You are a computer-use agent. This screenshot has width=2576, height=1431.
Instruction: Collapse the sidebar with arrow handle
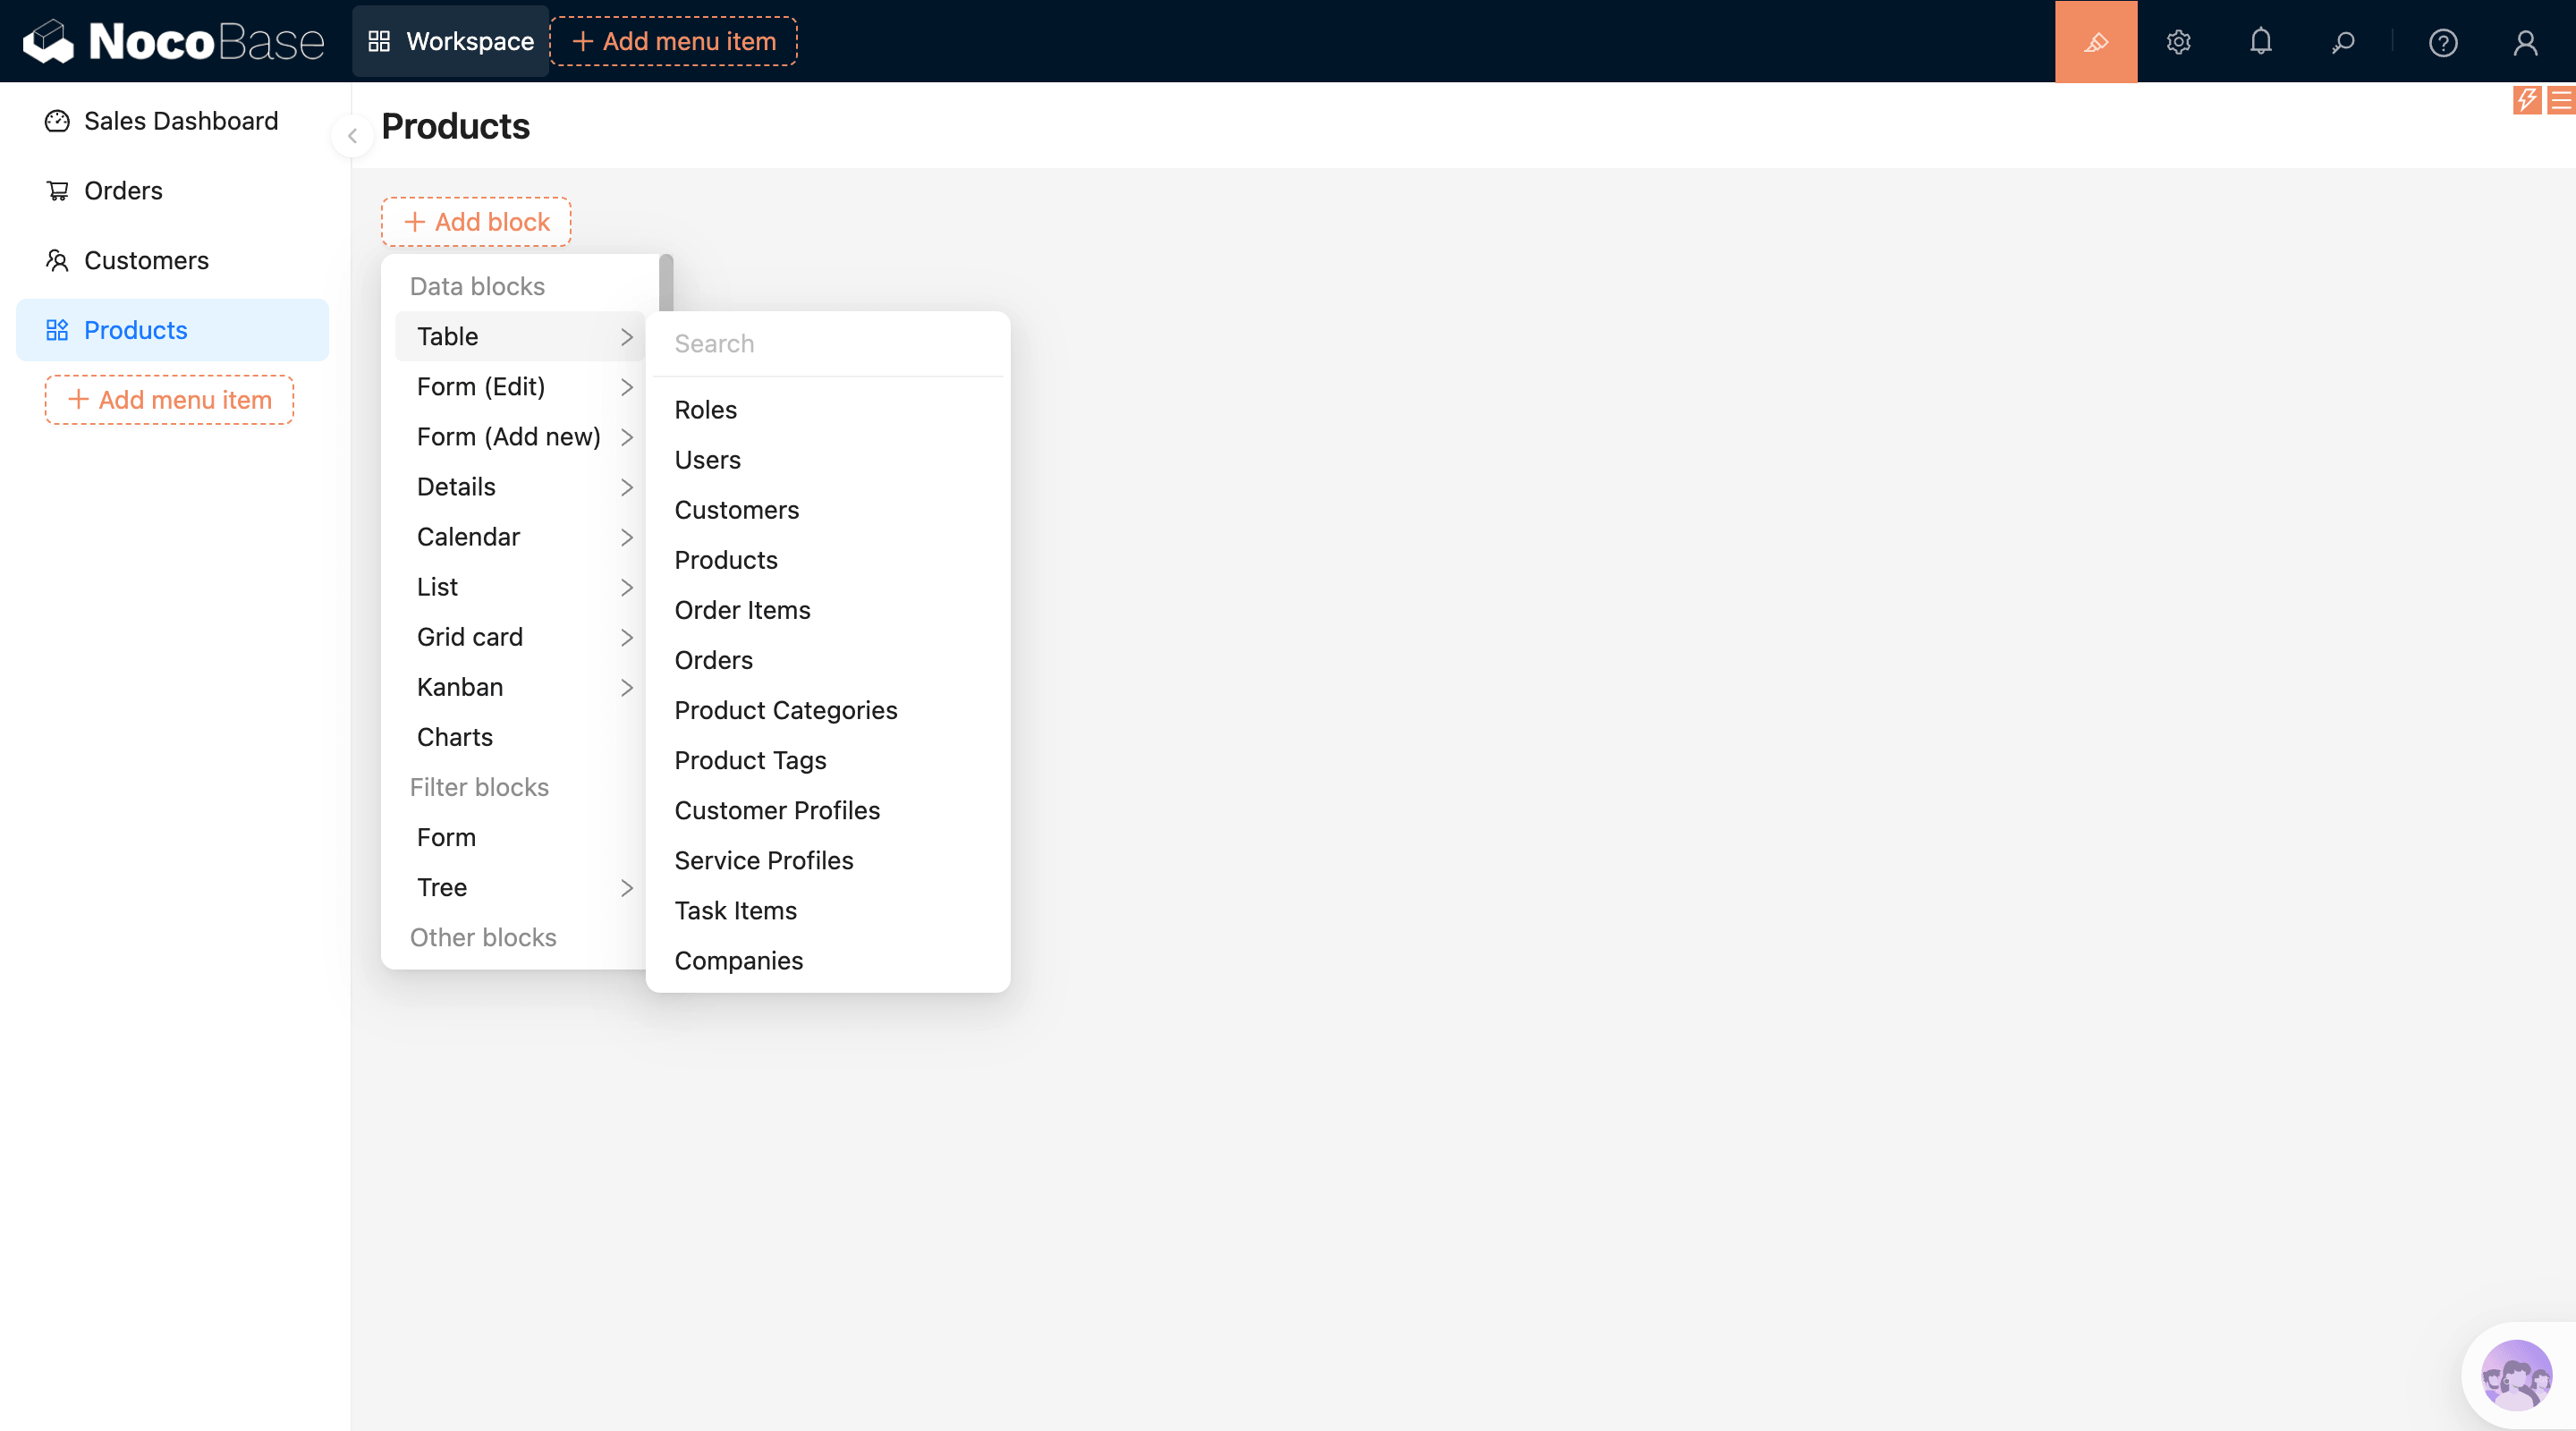click(352, 136)
